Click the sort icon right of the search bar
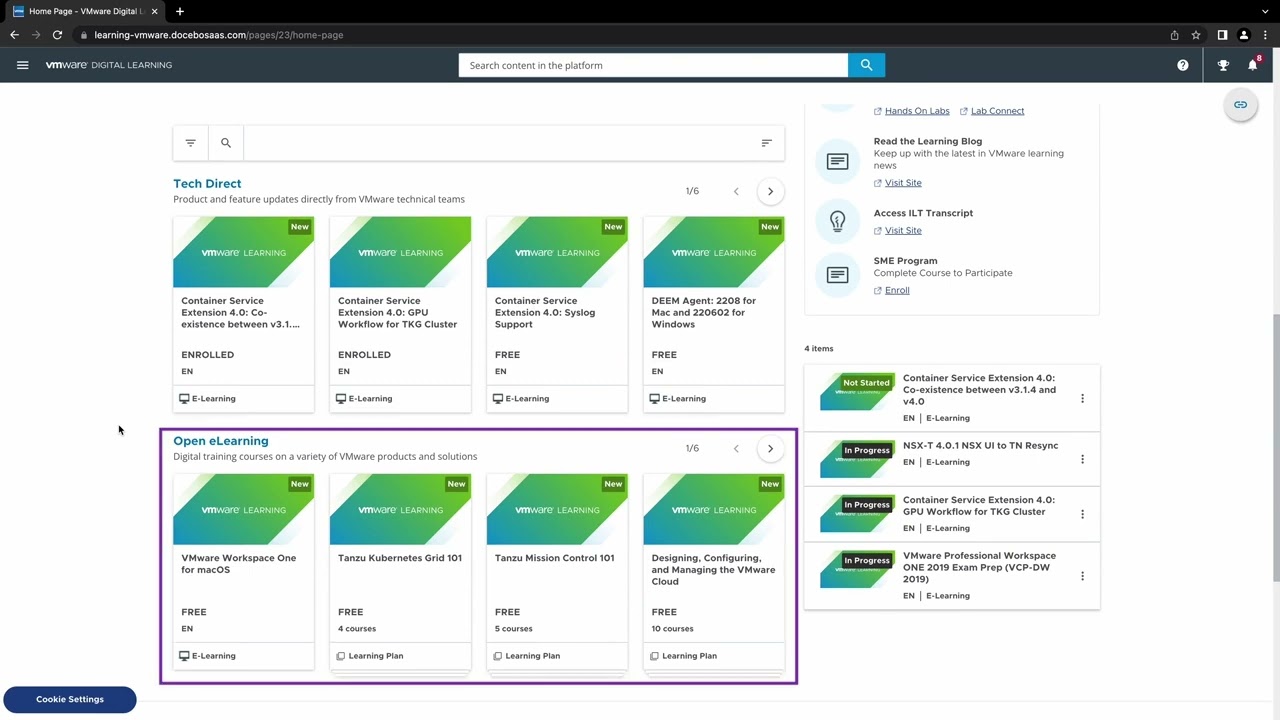 click(766, 142)
